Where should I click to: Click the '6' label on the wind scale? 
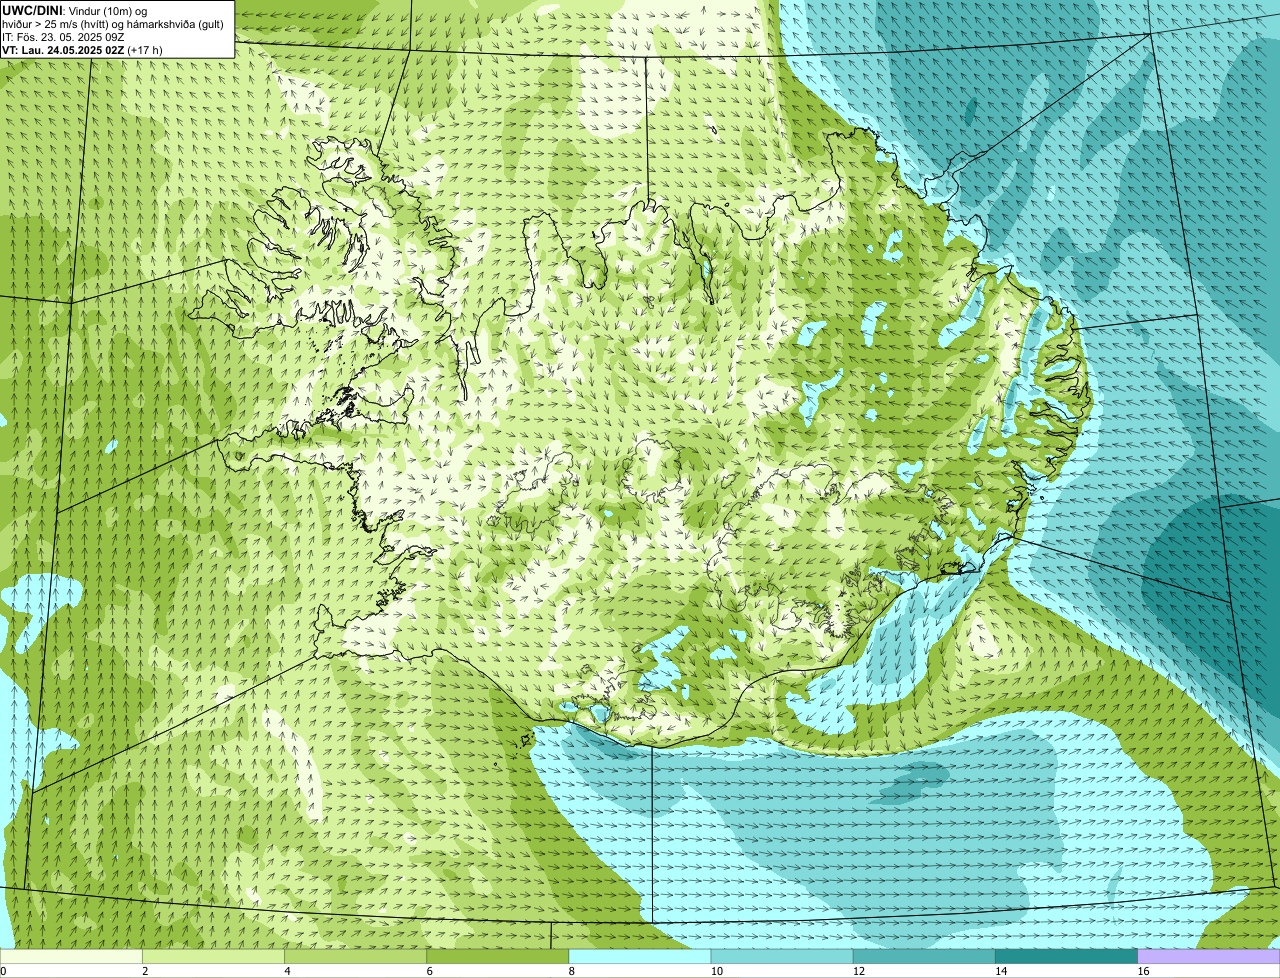[430, 971]
